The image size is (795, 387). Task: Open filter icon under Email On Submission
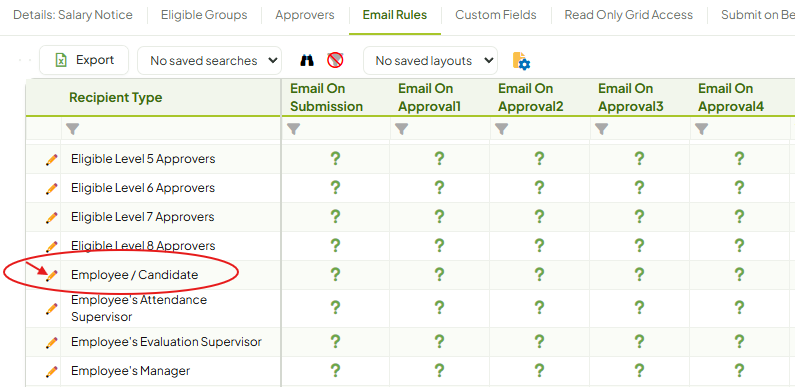(x=294, y=129)
